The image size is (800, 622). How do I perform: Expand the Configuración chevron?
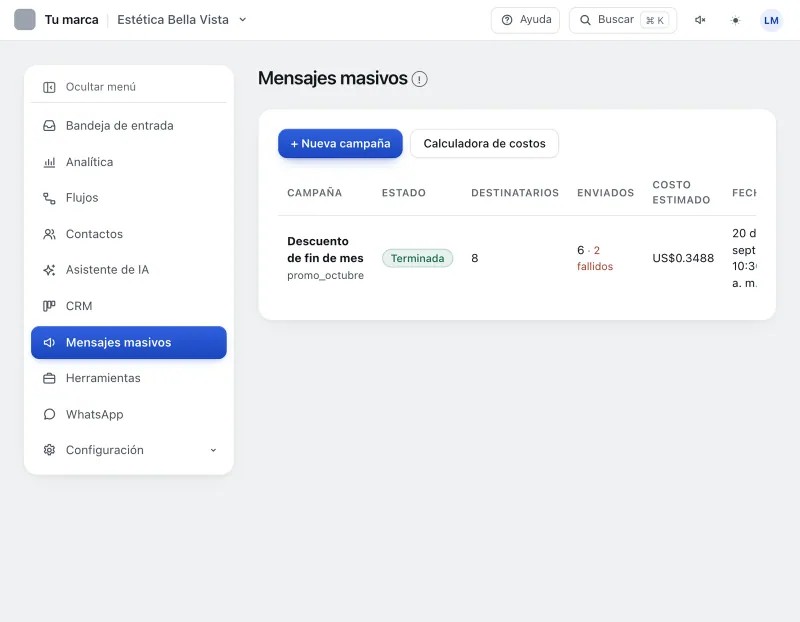coord(213,450)
